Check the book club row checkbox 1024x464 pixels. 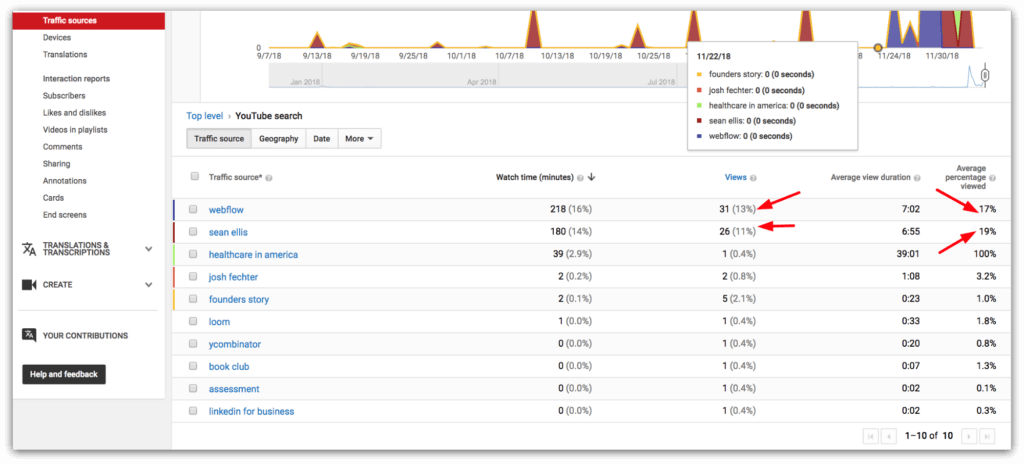point(193,366)
